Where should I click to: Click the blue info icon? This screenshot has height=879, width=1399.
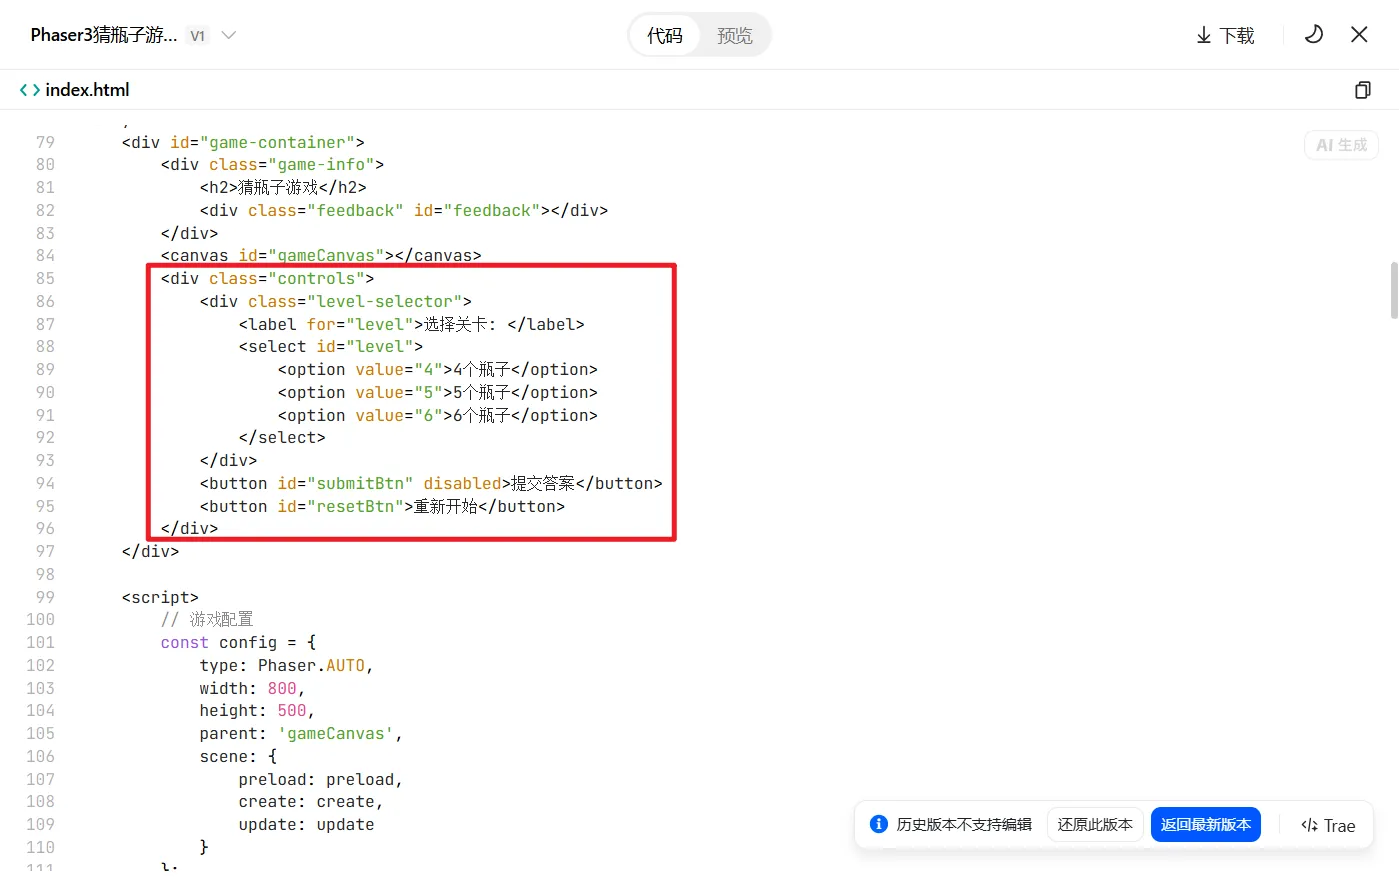tap(879, 824)
